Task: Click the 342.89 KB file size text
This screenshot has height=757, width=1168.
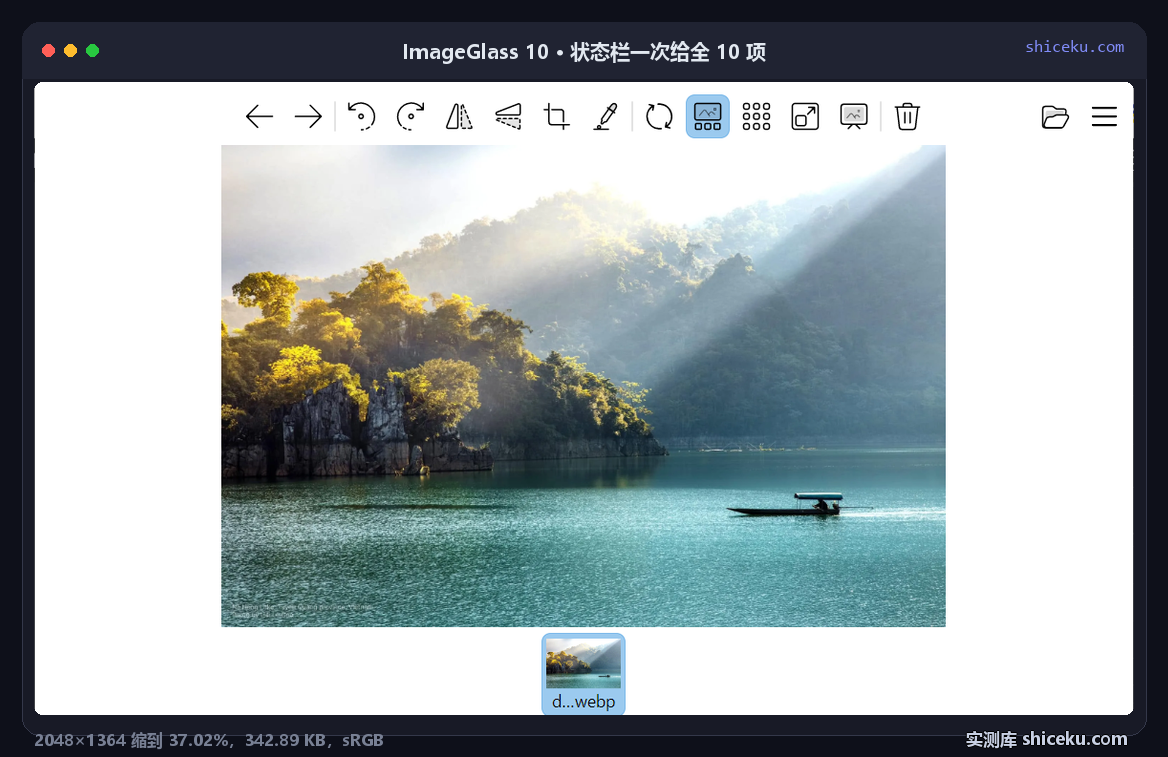Action: tap(285, 740)
